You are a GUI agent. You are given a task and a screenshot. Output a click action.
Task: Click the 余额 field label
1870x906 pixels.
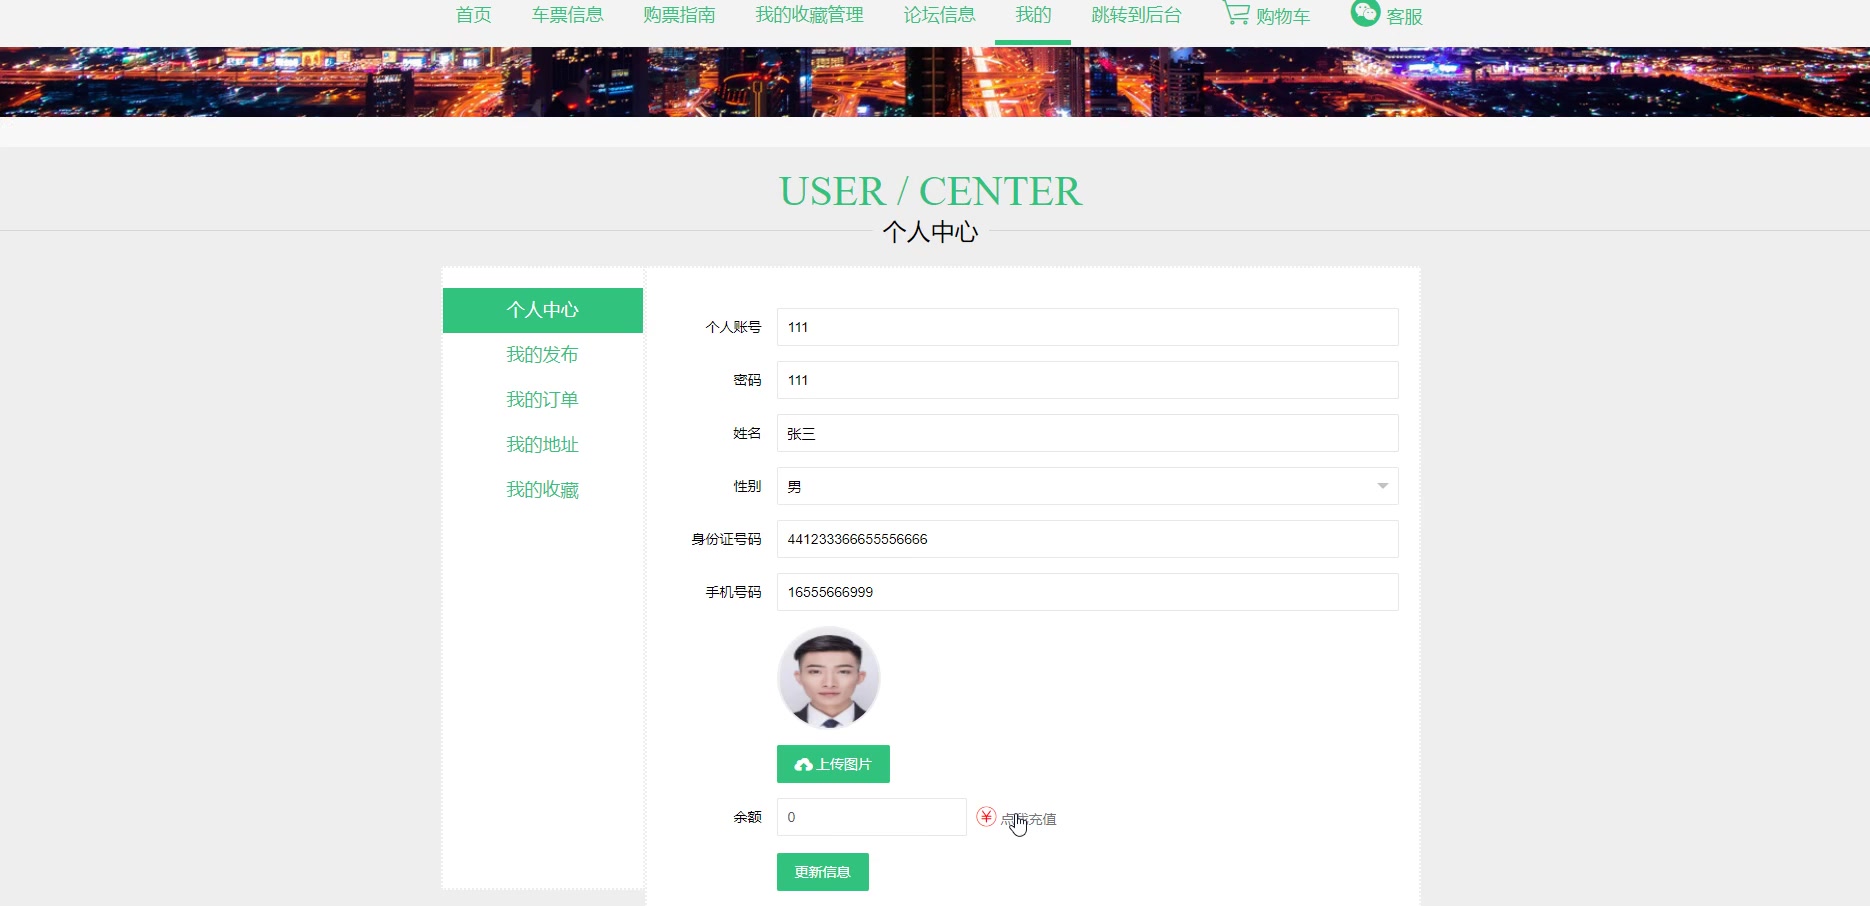(747, 817)
